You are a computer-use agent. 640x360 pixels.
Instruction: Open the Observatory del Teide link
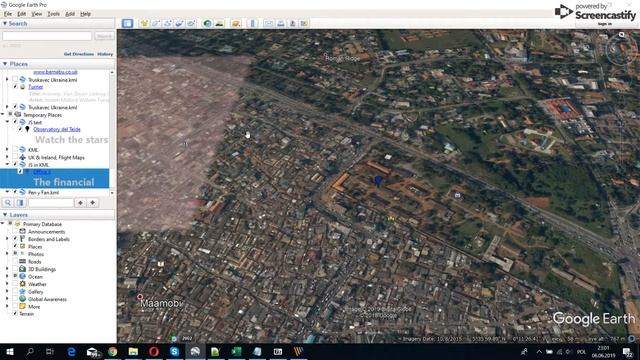57,129
